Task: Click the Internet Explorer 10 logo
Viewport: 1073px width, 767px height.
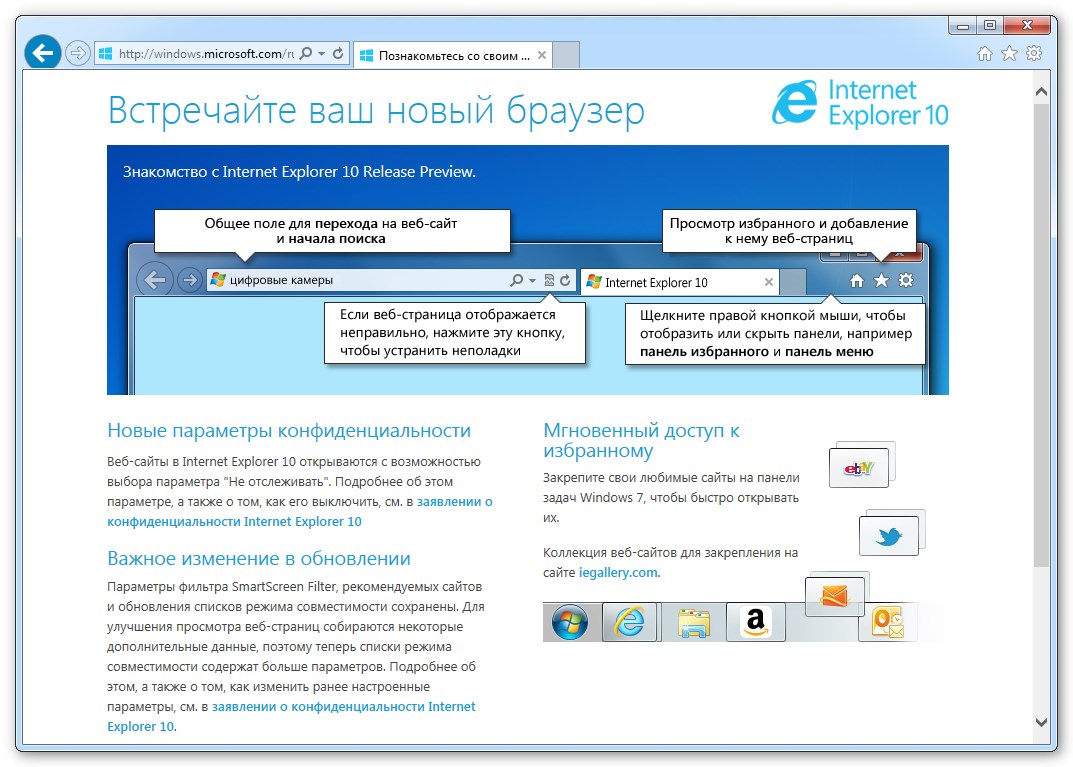Action: tap(860, 103)
